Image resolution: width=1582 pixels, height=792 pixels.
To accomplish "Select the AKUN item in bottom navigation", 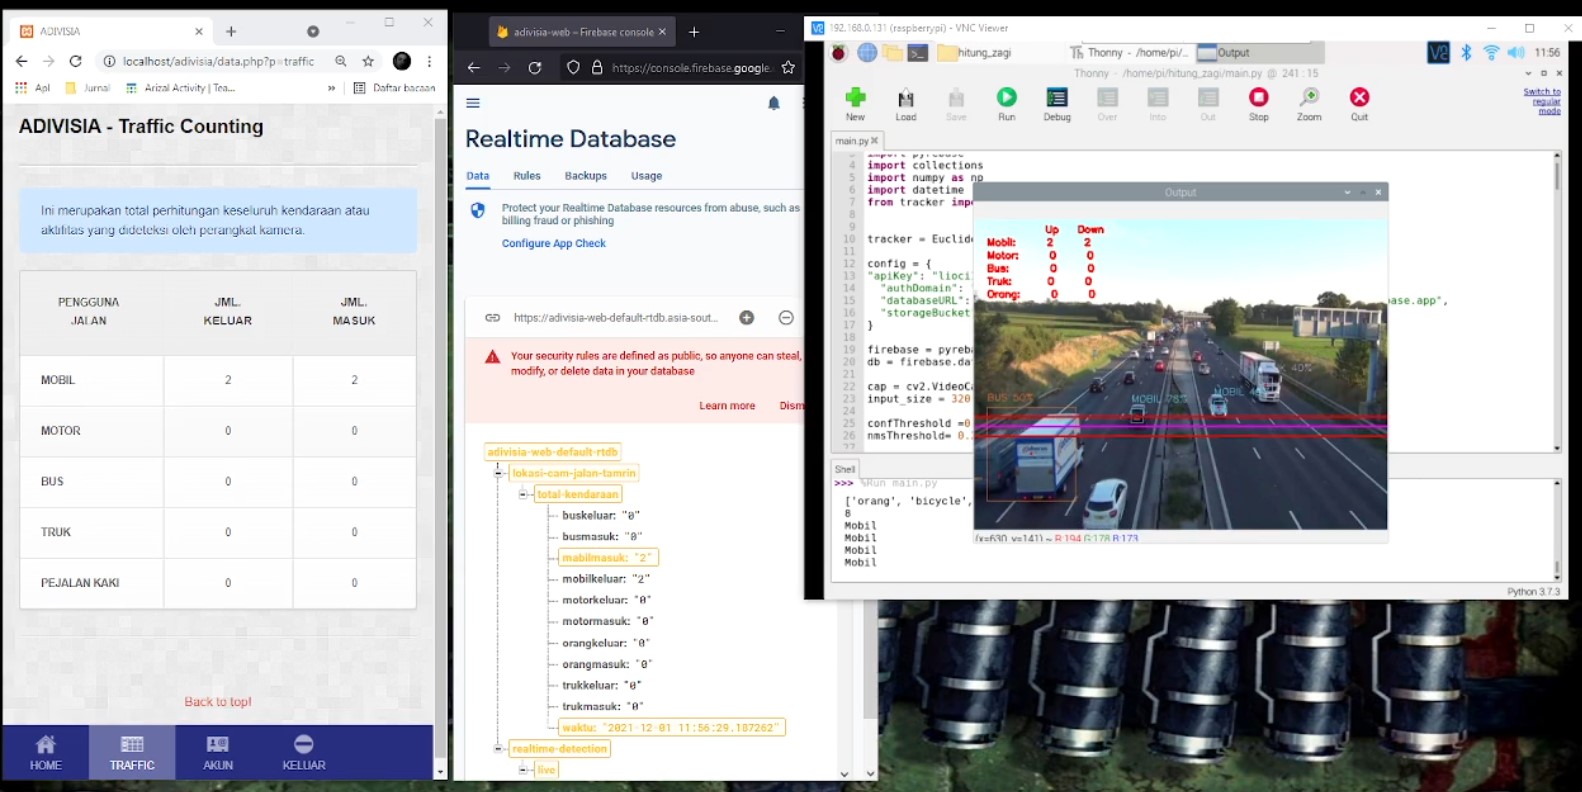I will click(218, 753).
